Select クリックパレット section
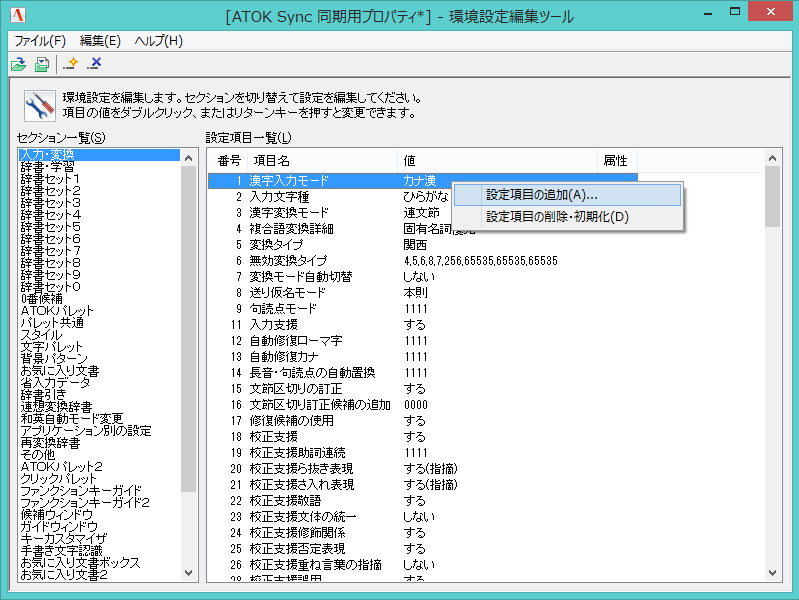799x600 pixels. coord(99,479)
